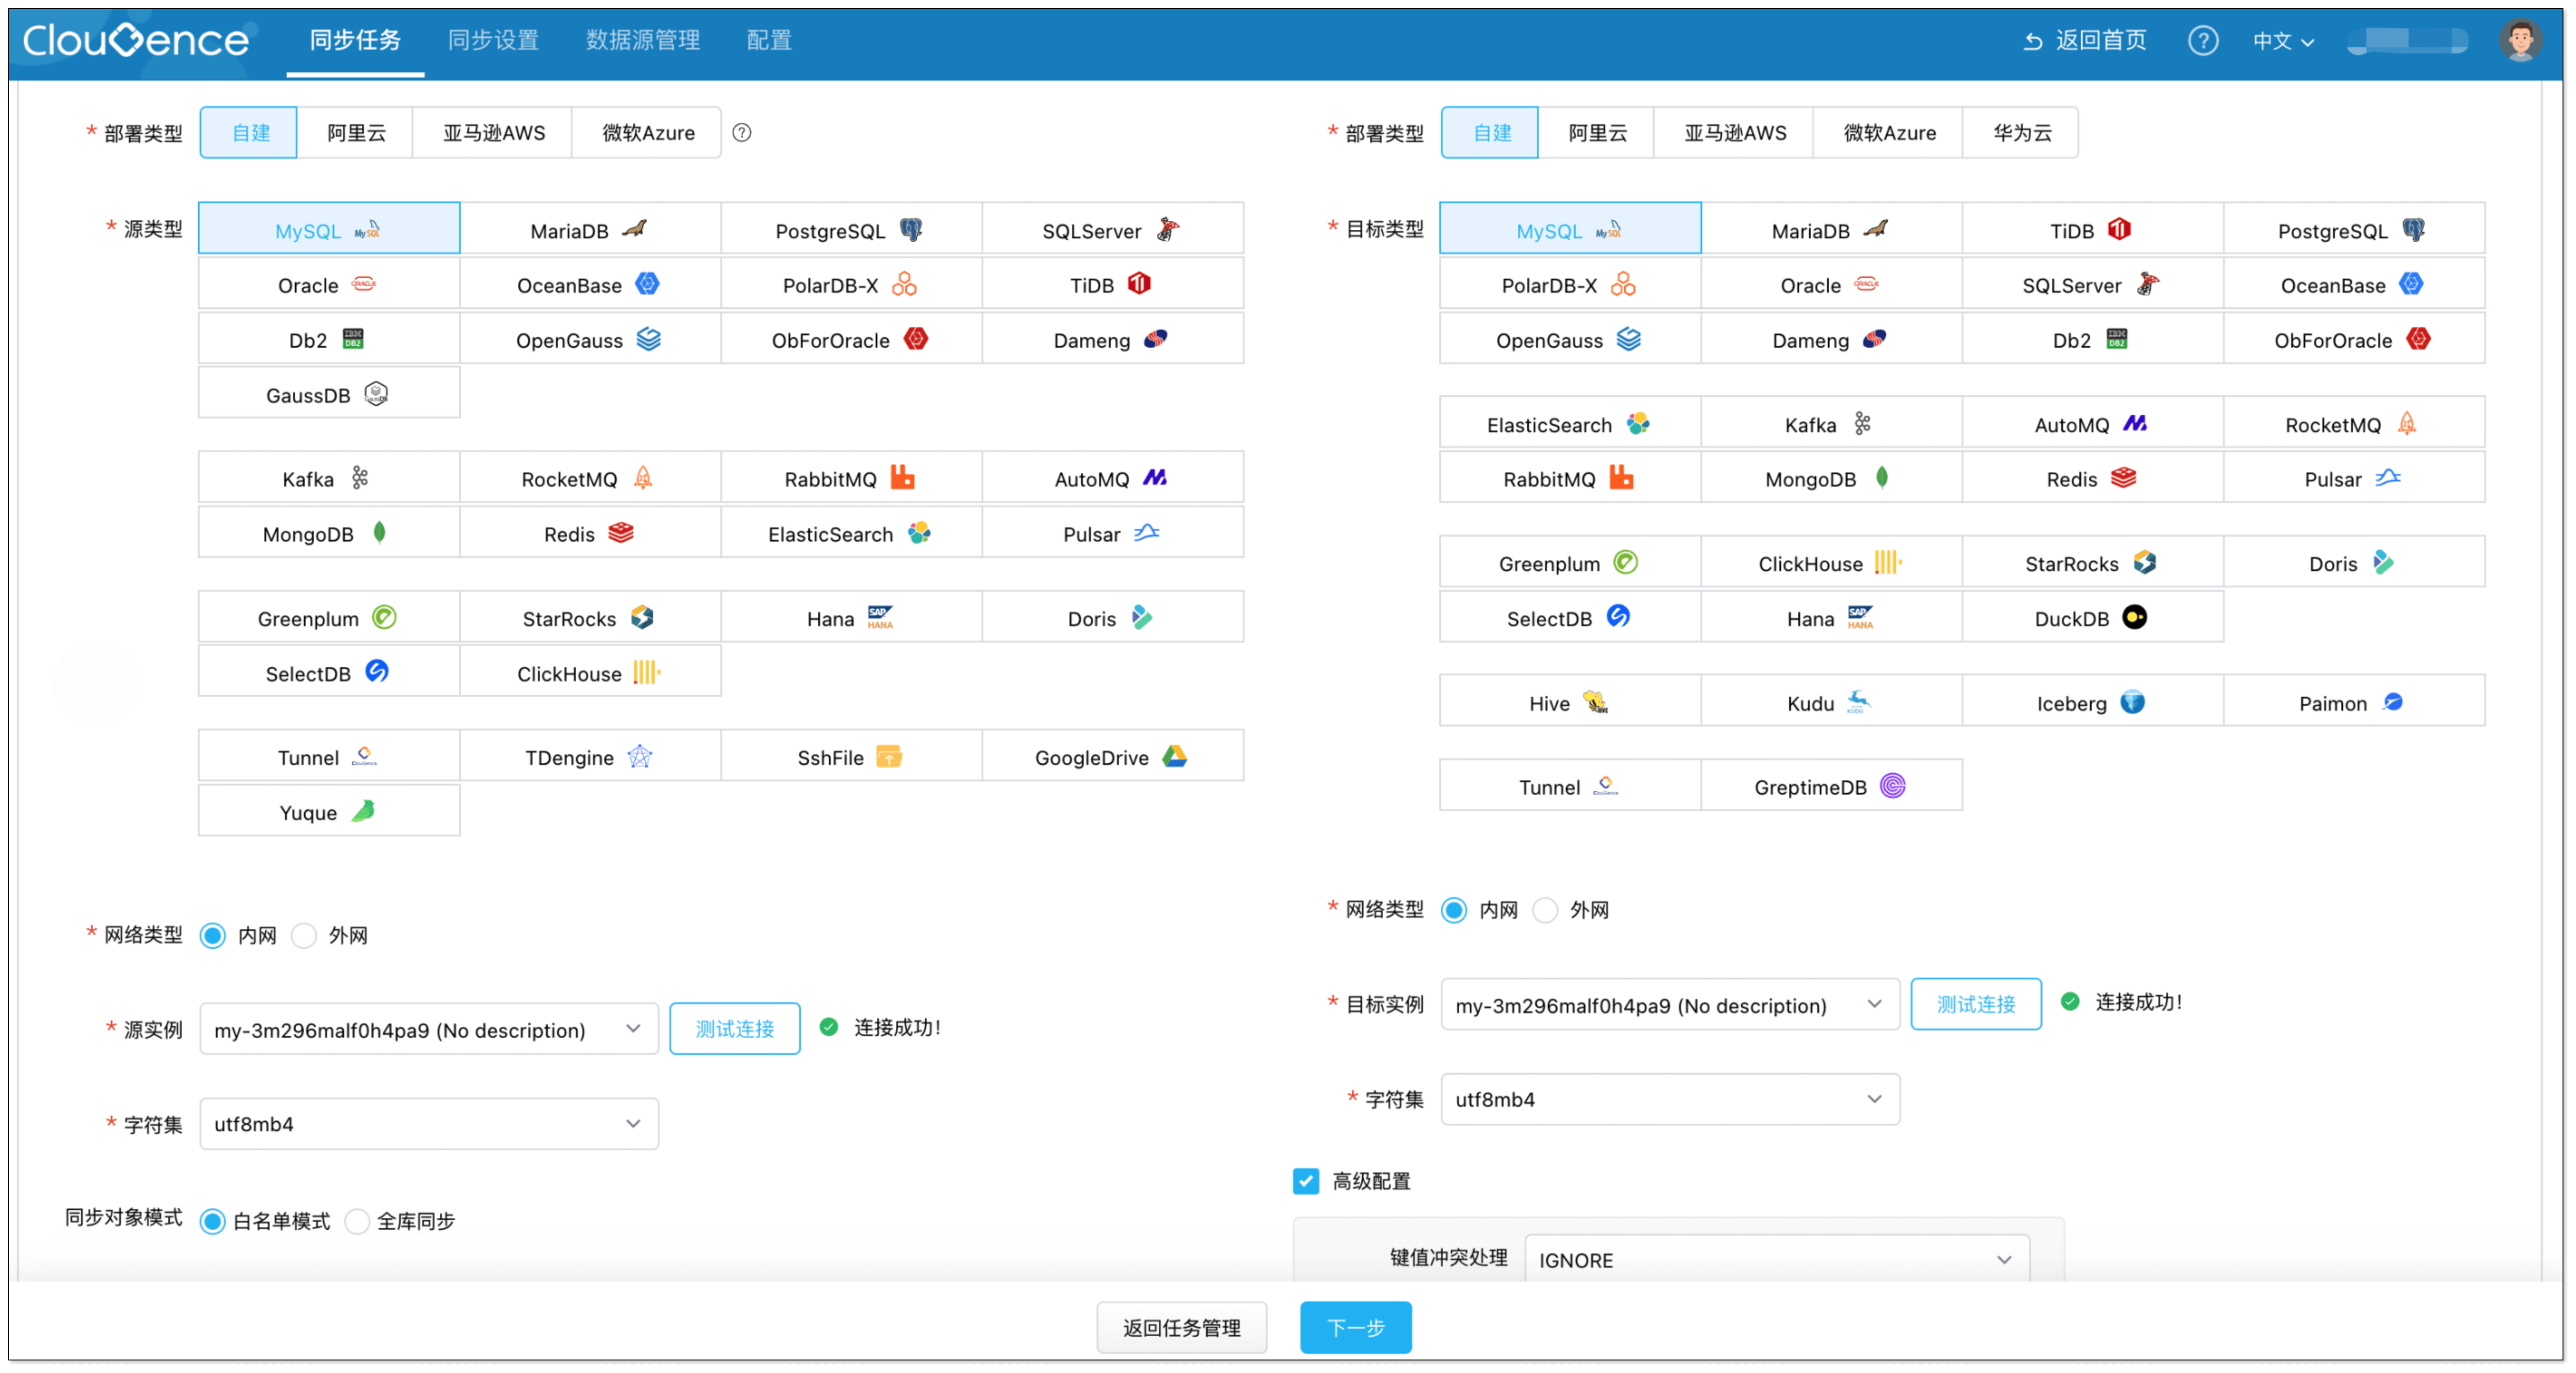
Task: Toggle the 高级配置 checkbox
Action: click(1306, 1181)
